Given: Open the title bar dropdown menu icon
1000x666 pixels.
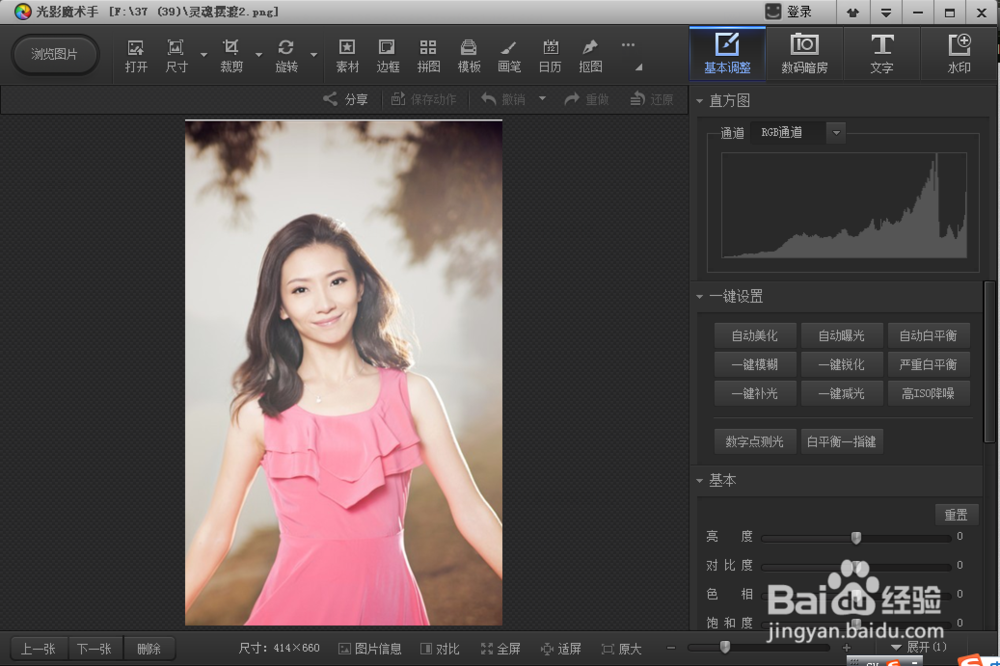Looking at the screenshot, I should tap(886, 12).
